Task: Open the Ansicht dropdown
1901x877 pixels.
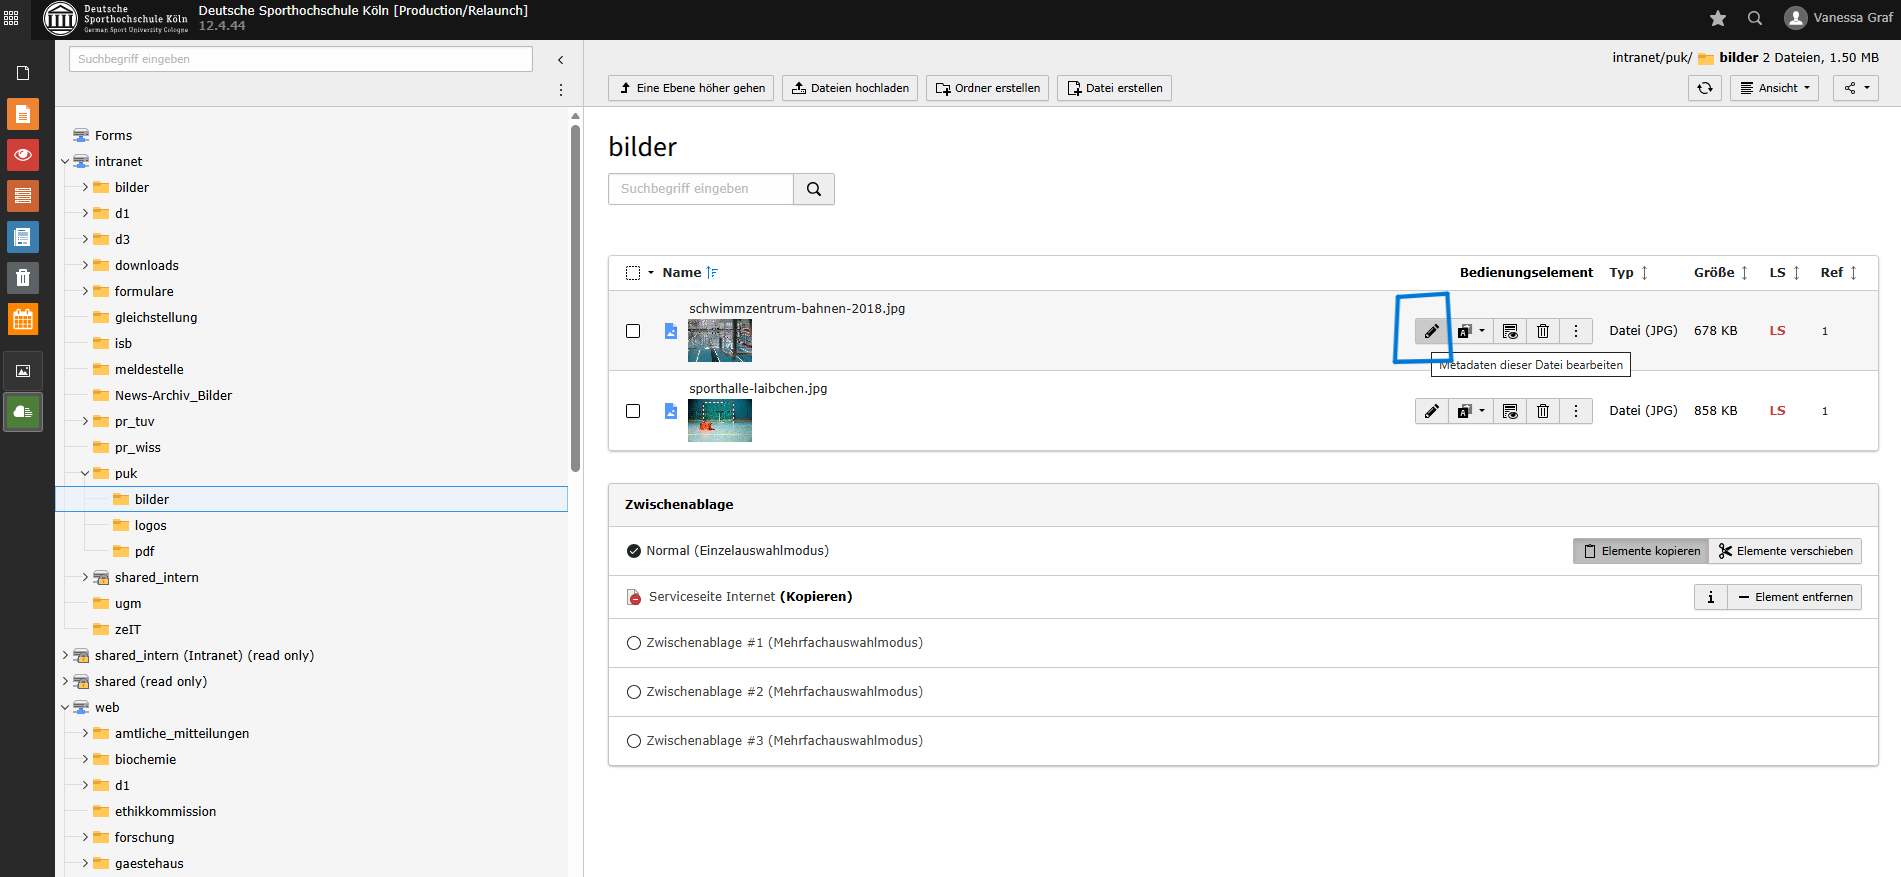Action: pos(1774,88)
